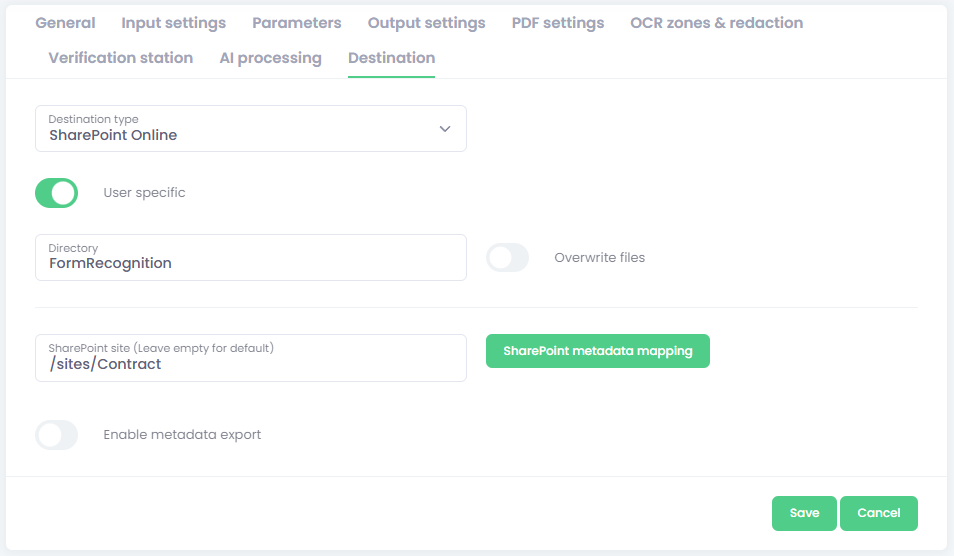This screenshot has width=954, height=556.
Task: Expand the Destination type chevron arrow
Action: click(x=445, y=129)
